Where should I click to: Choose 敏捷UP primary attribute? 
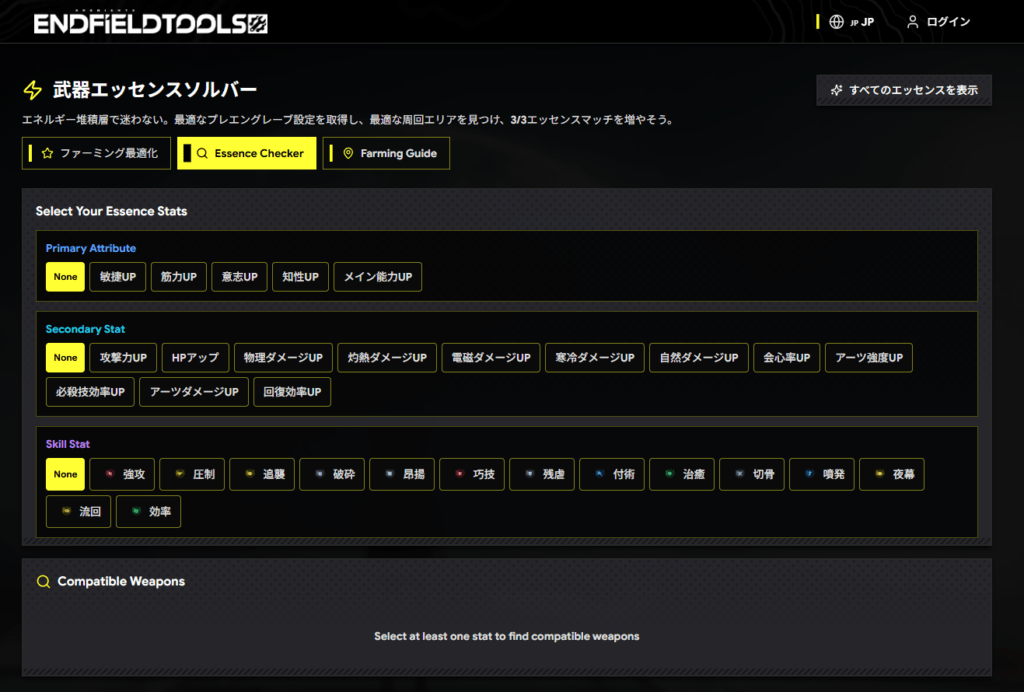coord(118,277)
